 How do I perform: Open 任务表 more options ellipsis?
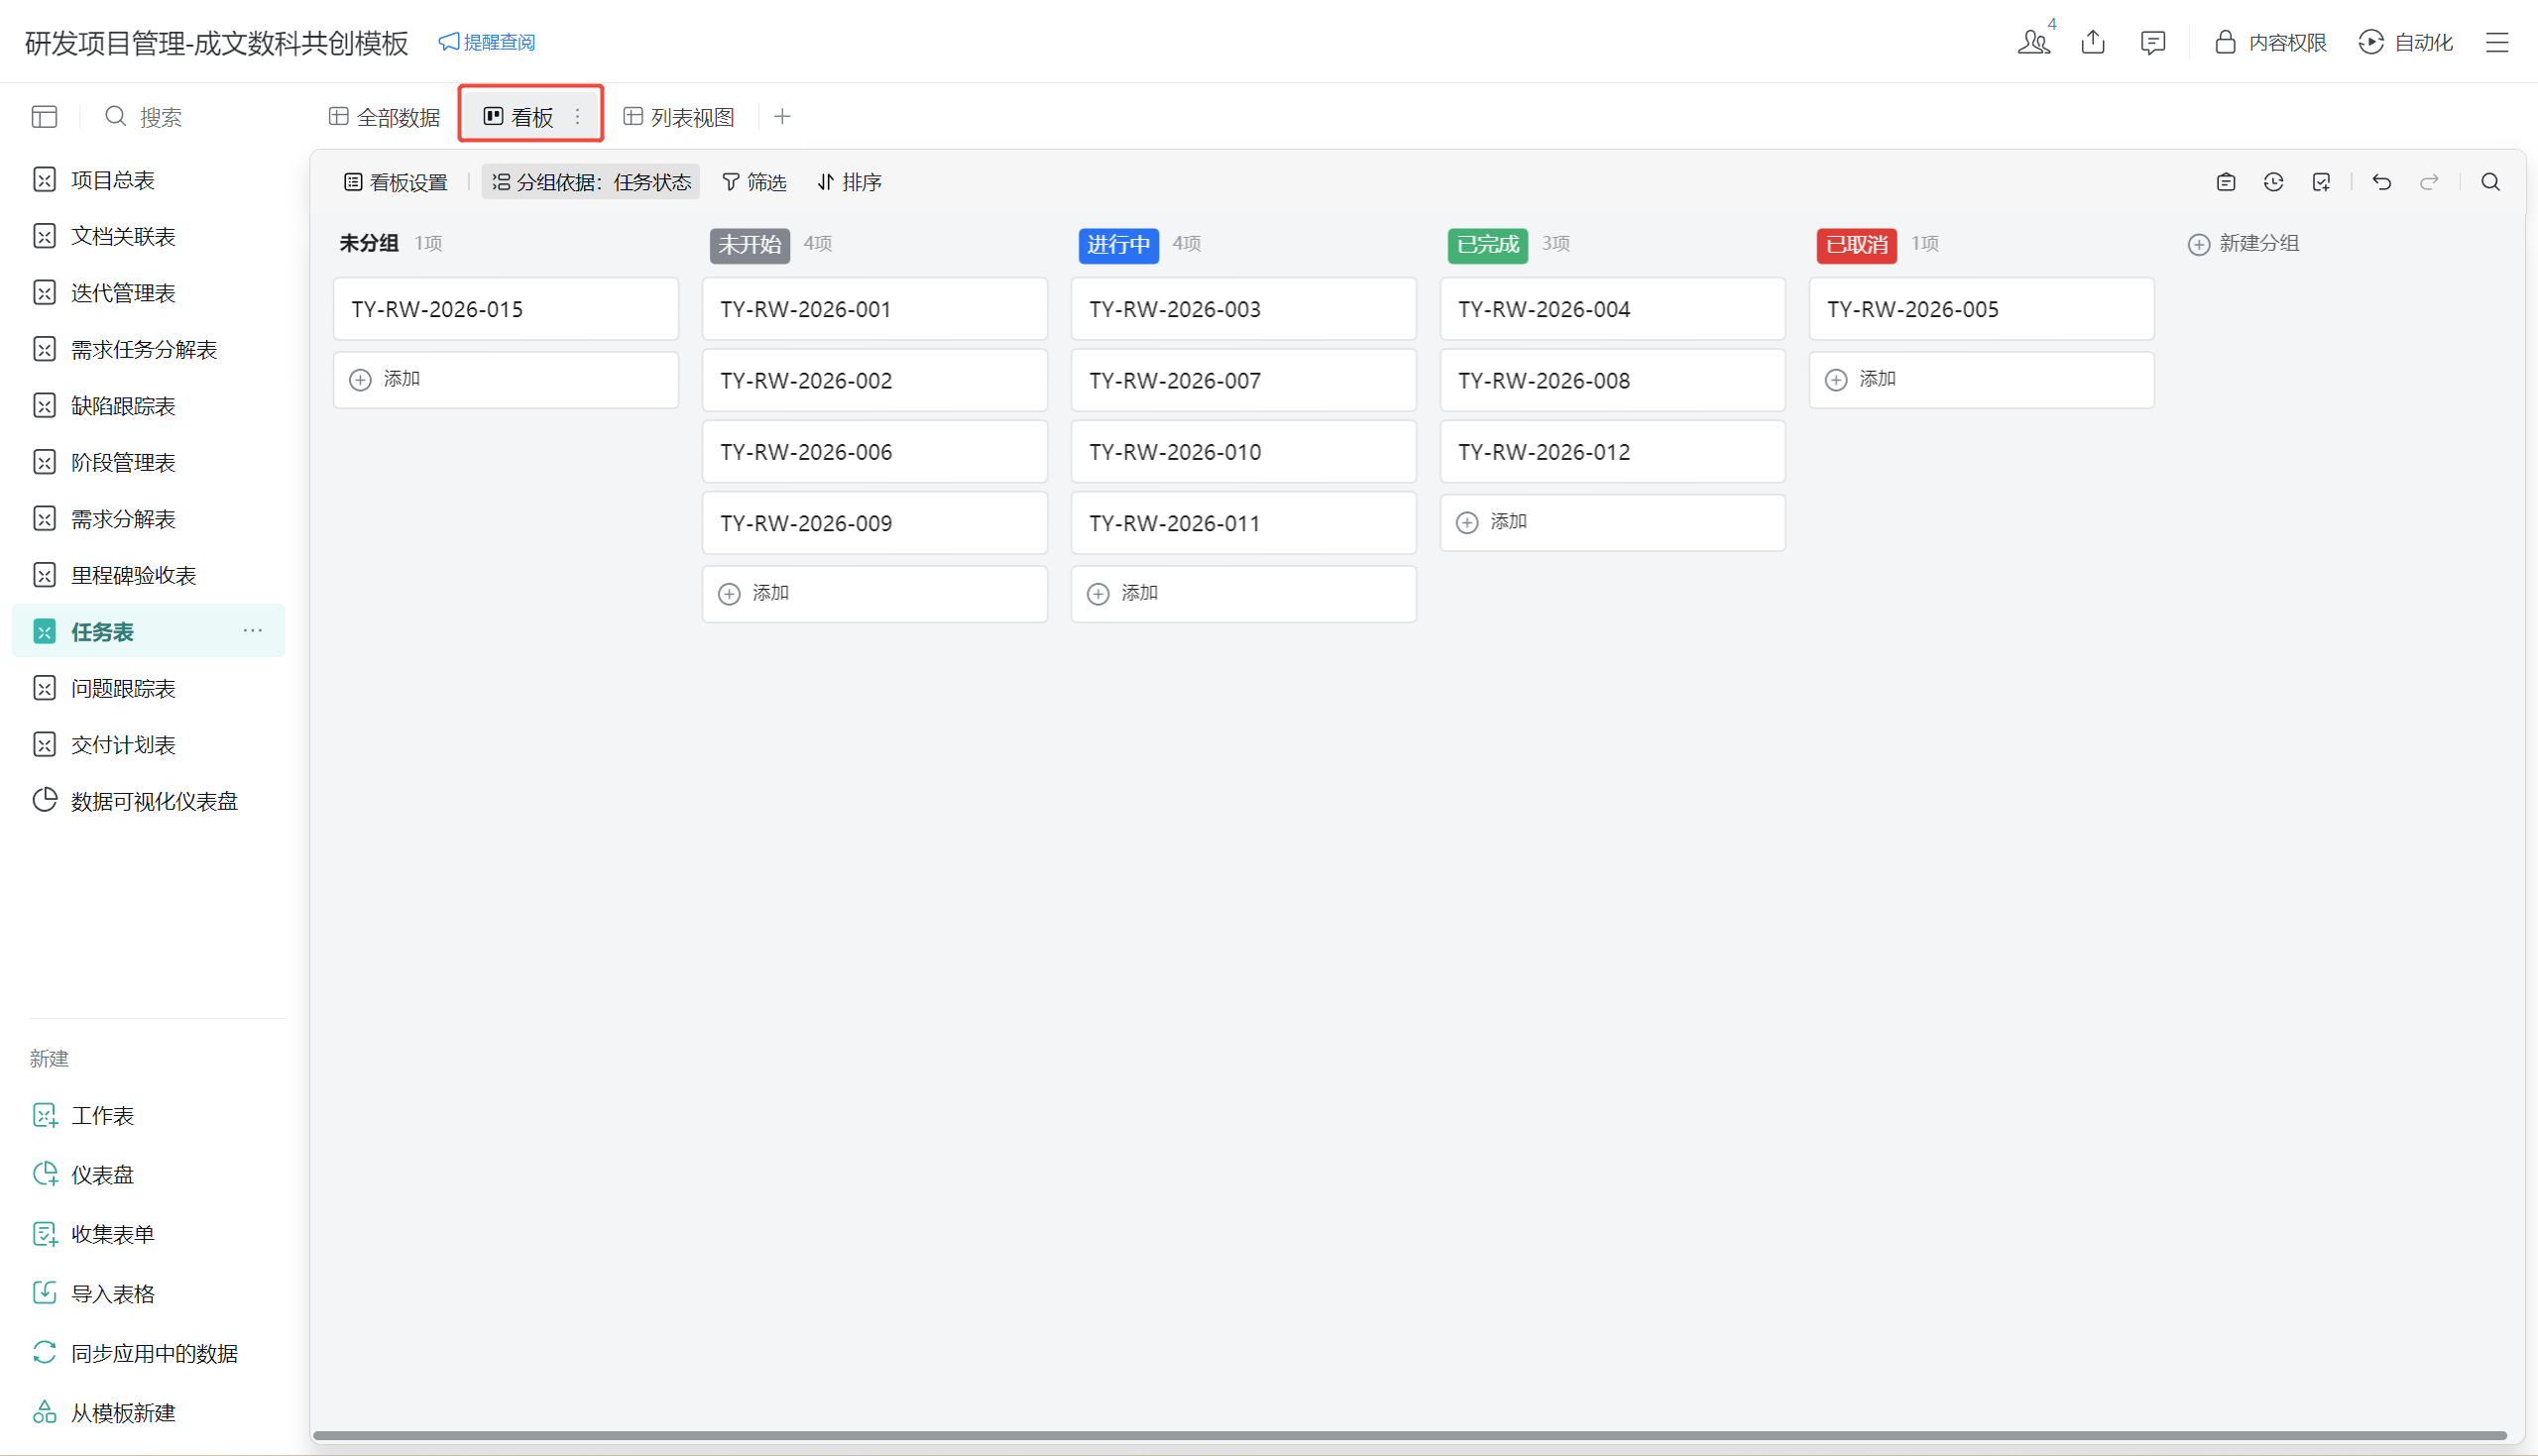252,631
